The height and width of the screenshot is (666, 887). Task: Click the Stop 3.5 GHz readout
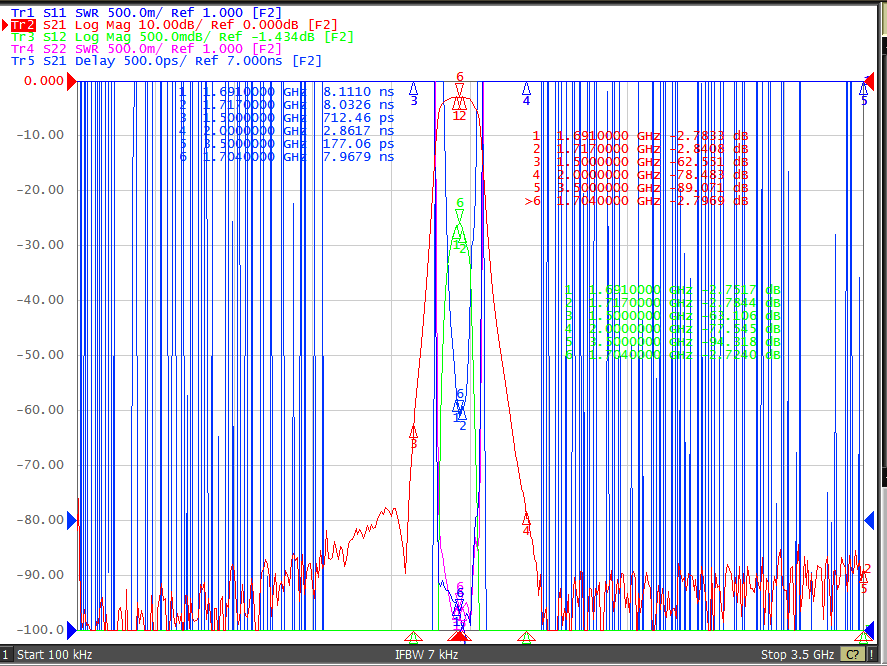pyautogui.click(x=797, y=655)
